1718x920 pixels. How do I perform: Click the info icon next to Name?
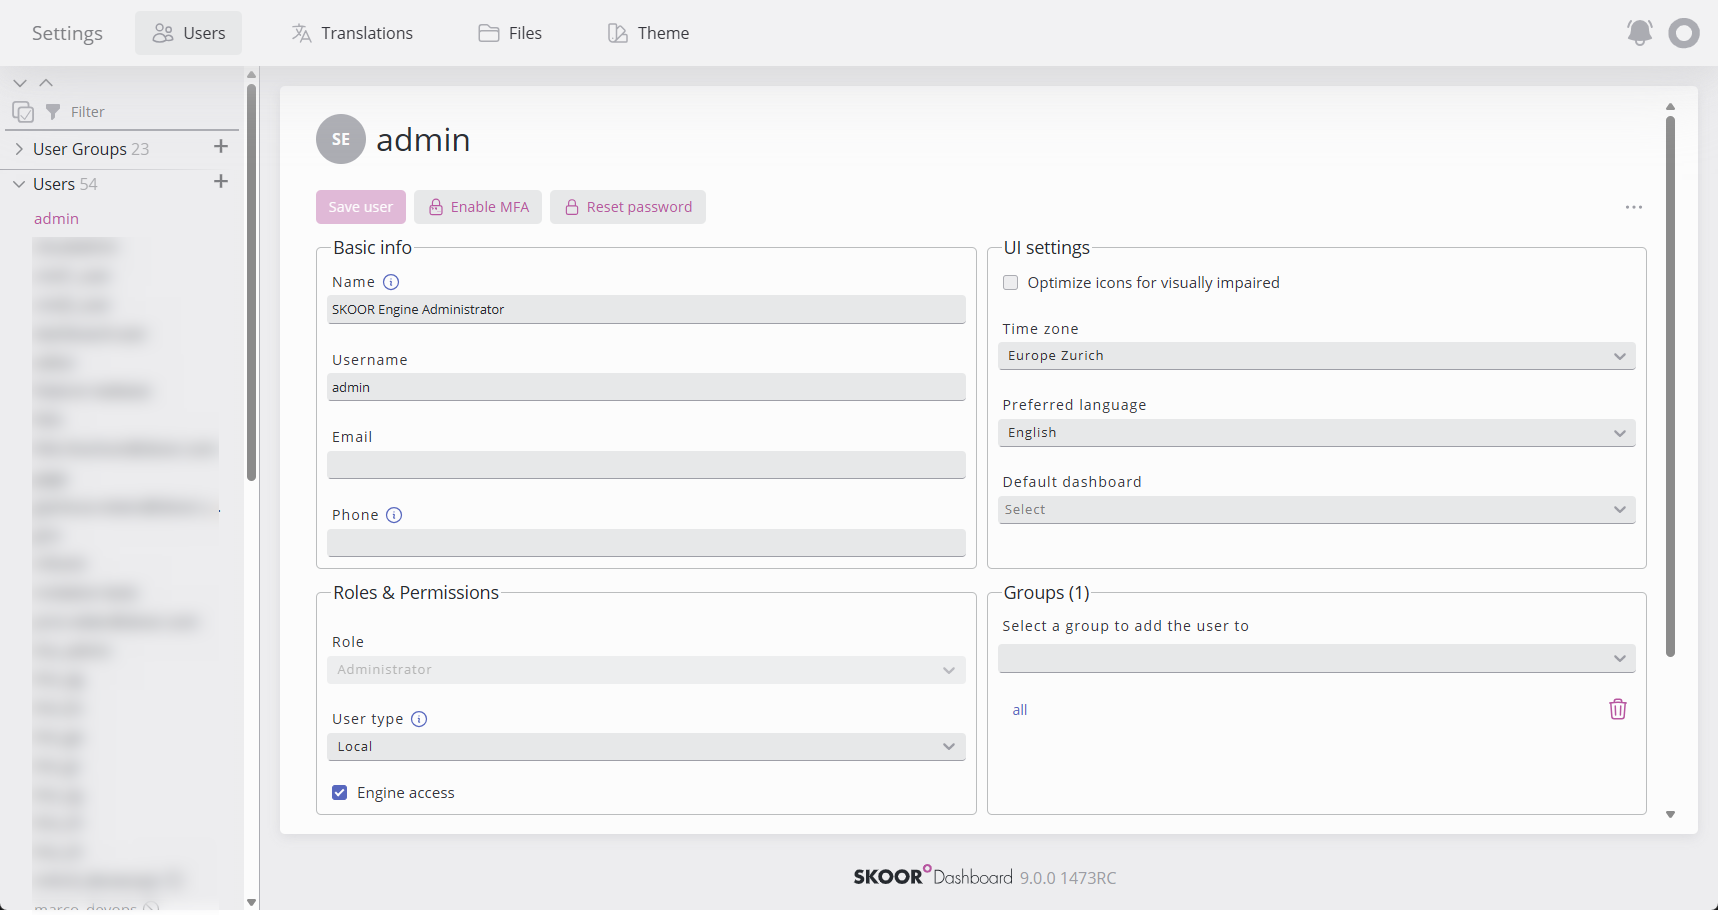point(391,282)
